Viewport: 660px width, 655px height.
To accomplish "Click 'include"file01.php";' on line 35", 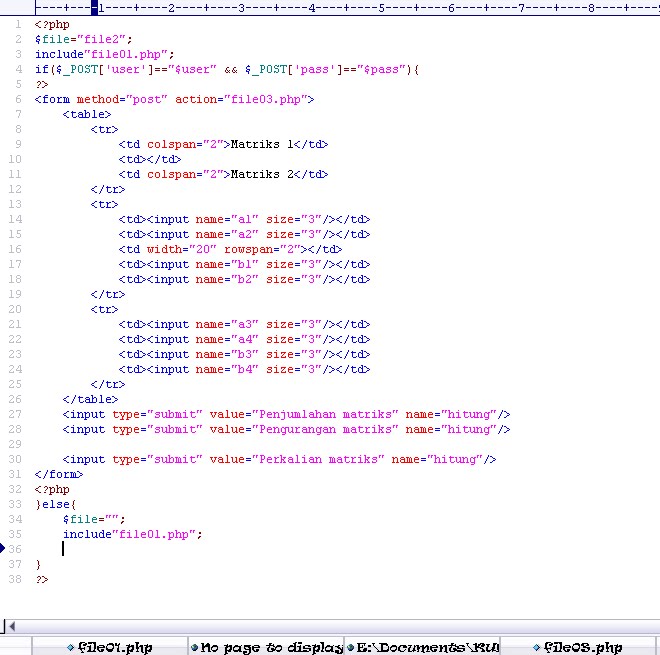I will pyautogui.click(x=133, y=534).
